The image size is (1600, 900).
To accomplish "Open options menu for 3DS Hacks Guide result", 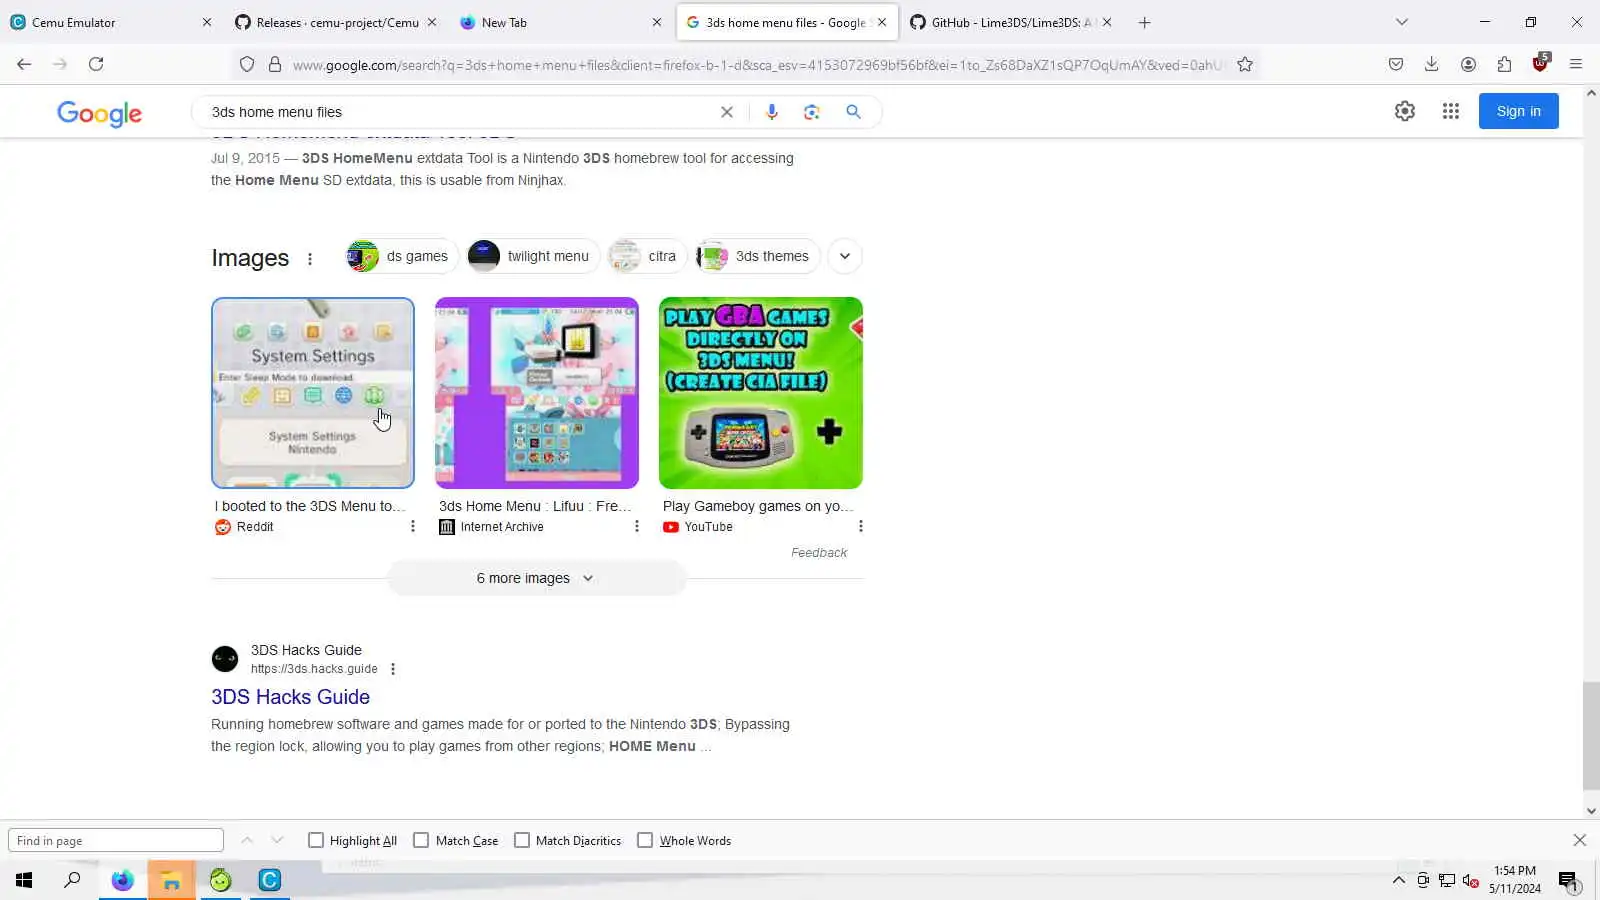I will (x=393, y=669).
